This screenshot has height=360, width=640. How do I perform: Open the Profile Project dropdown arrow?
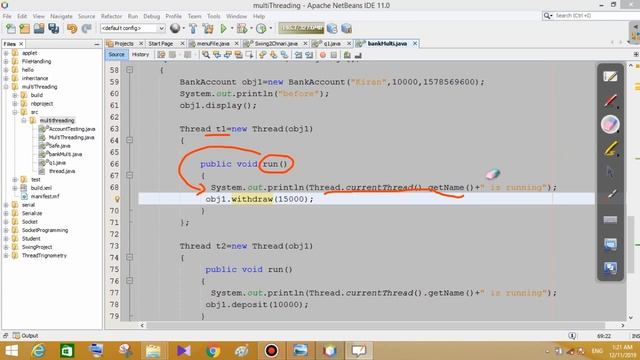pos(270,29)
